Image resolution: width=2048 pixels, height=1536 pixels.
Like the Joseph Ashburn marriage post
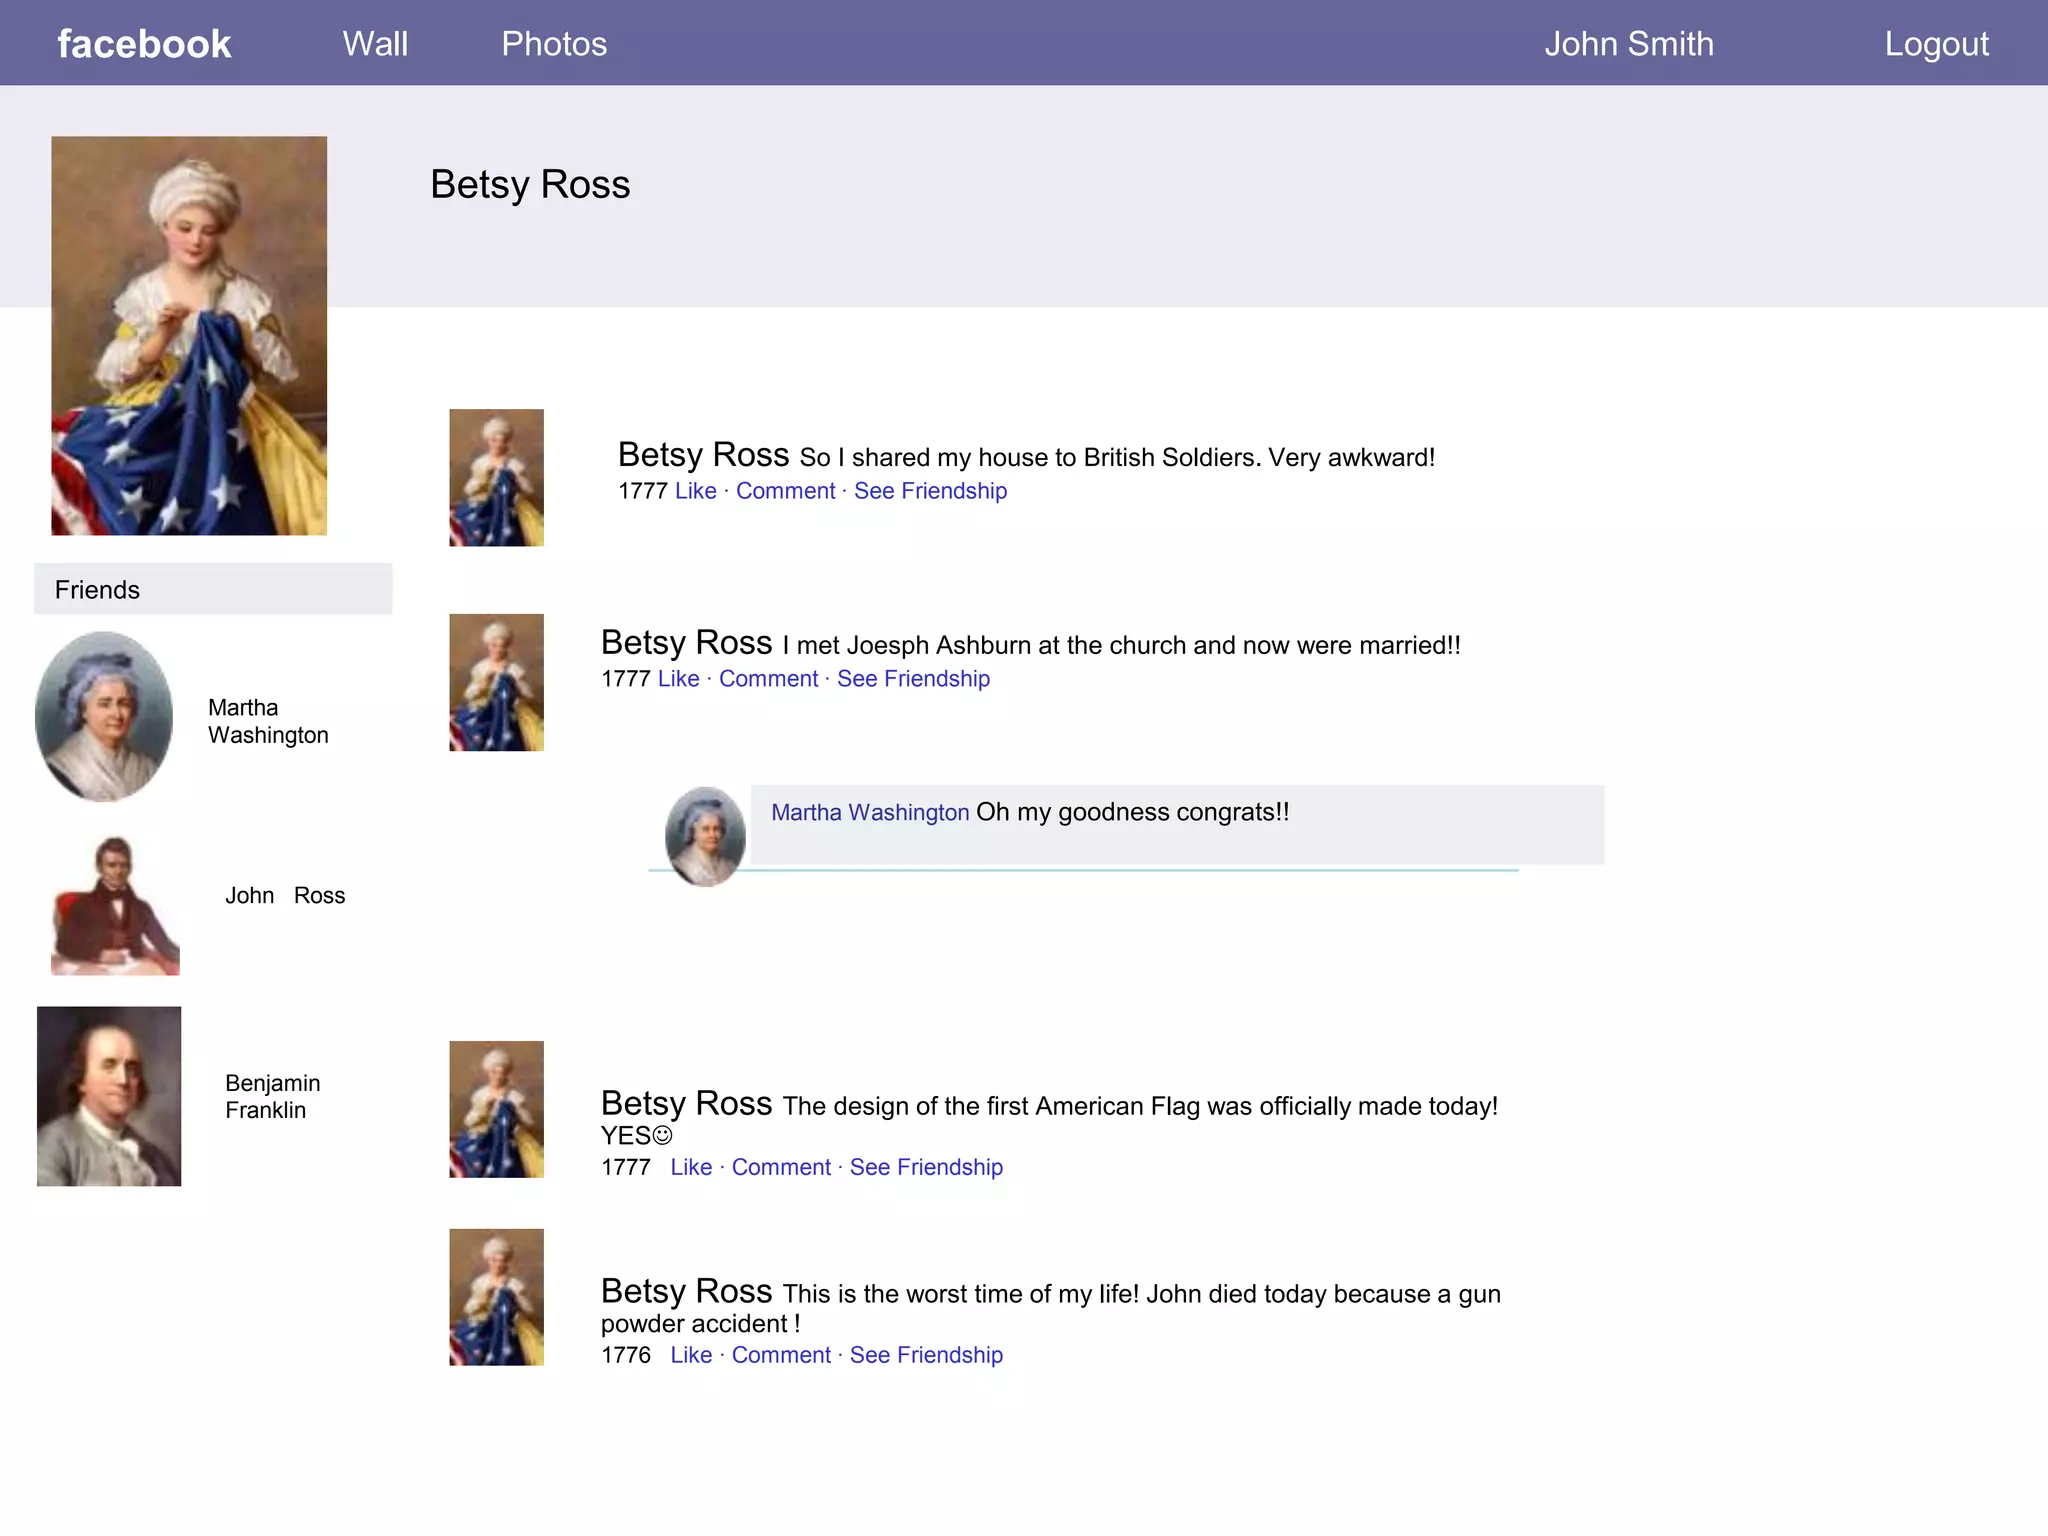coord(678,679)
